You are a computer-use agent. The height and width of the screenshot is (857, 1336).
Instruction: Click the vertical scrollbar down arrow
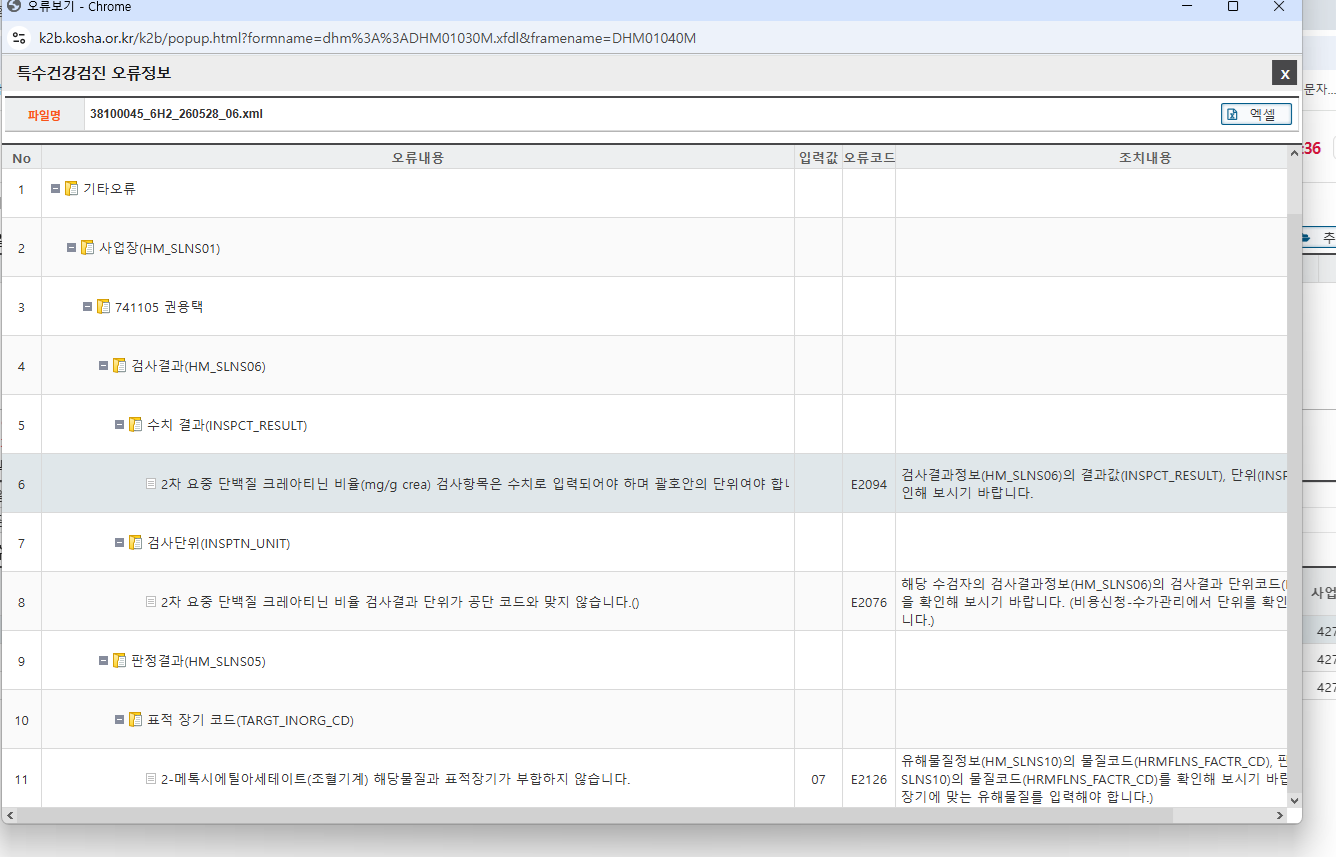click(1295, 799)
